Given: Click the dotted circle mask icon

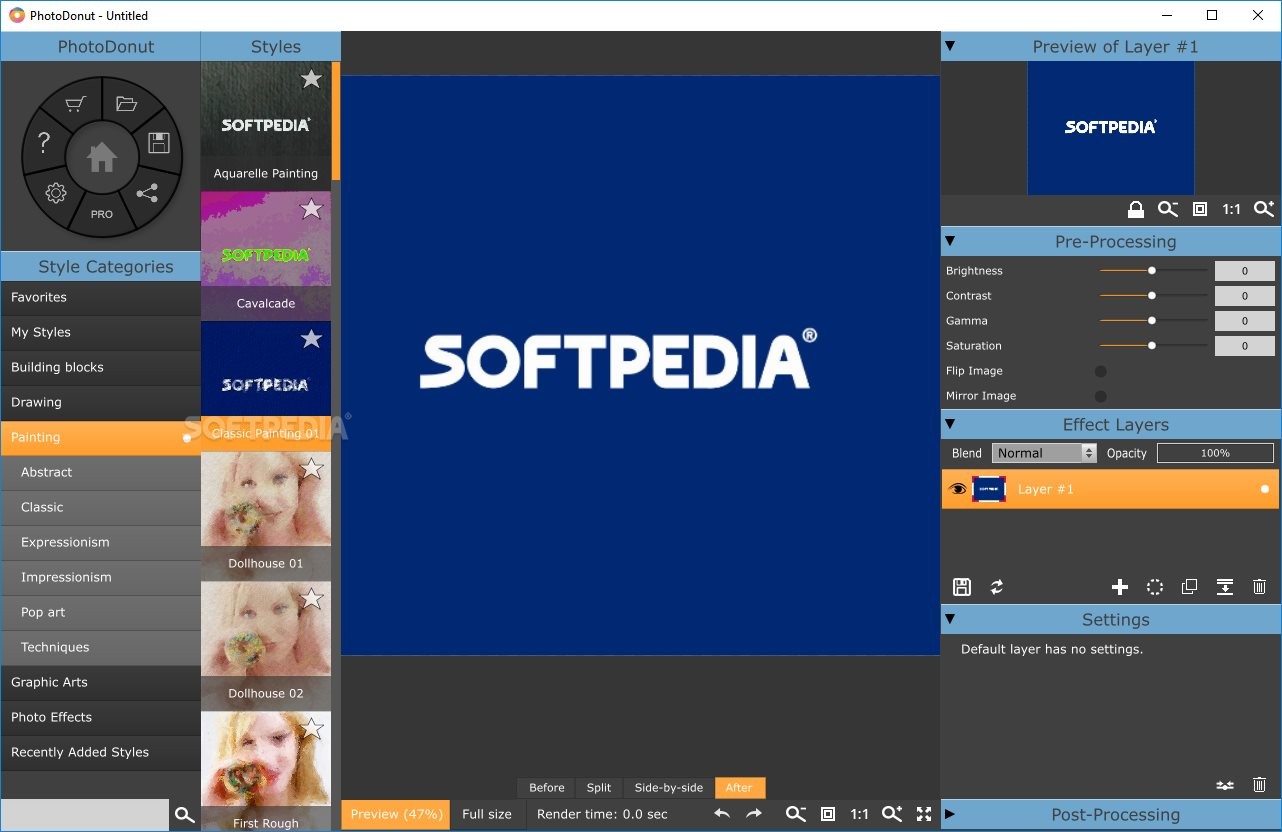Looking at the screenshot, I should pos(1155,587).
